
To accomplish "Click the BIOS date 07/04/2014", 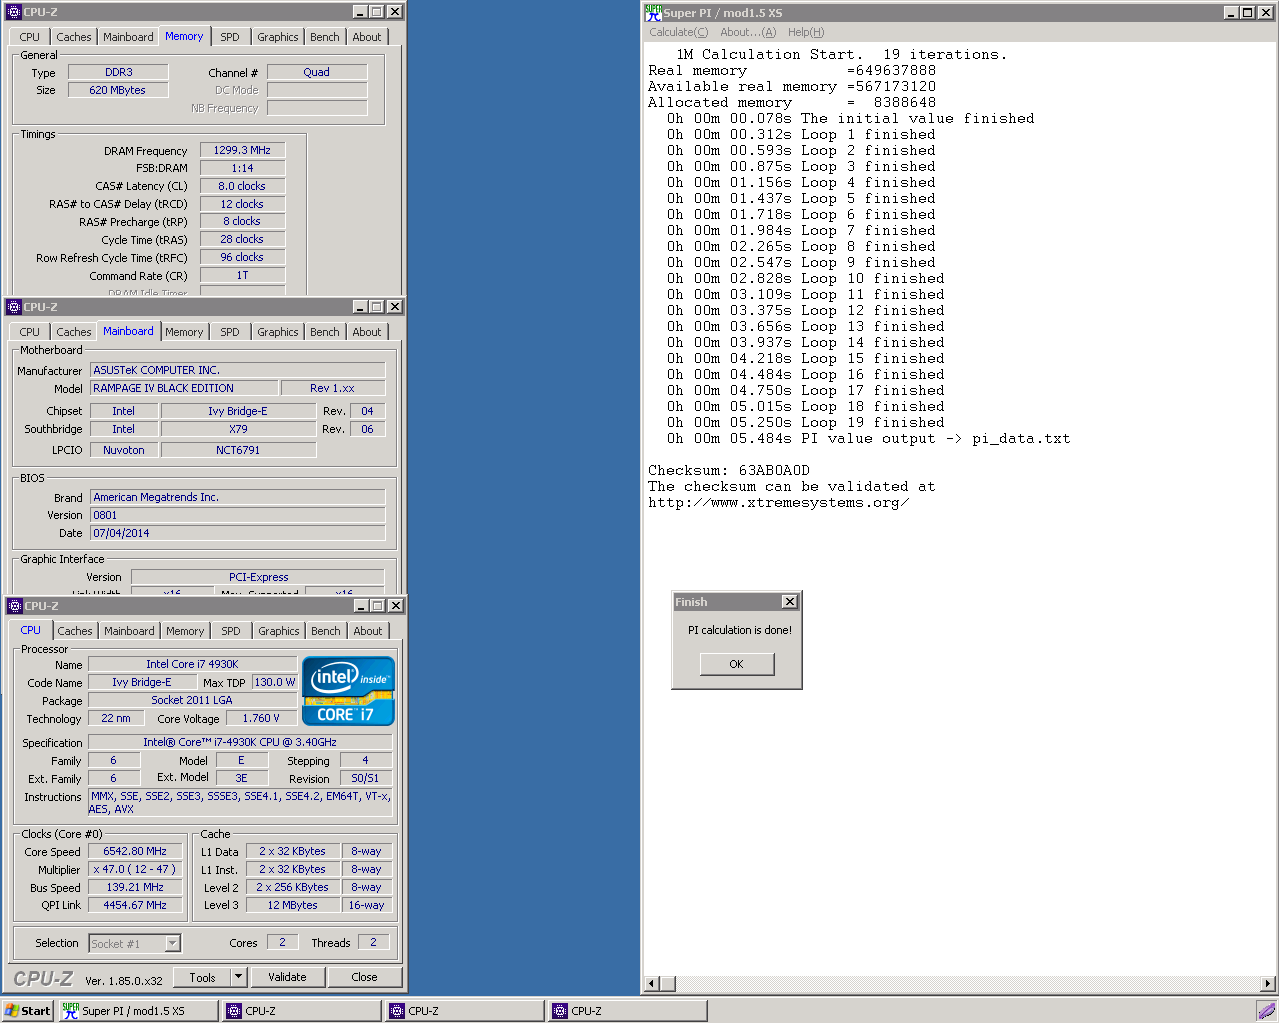I will [238, 533].
